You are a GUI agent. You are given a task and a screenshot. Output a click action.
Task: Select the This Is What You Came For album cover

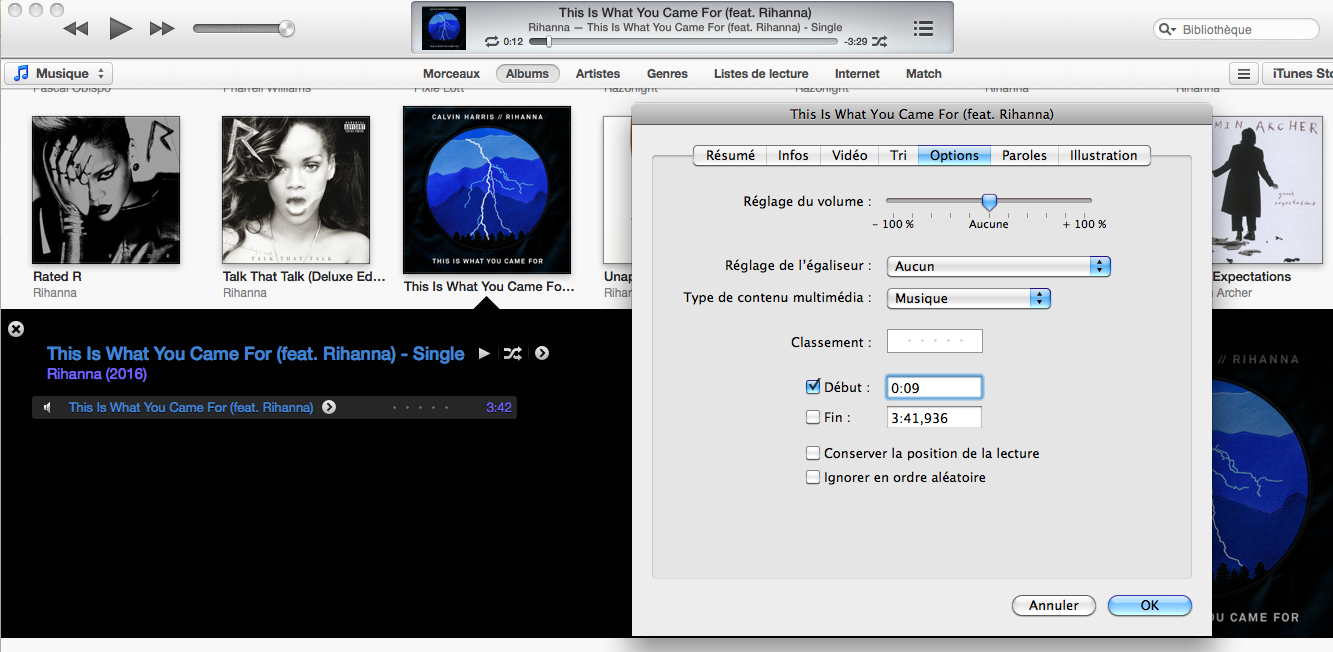point(487,190)
